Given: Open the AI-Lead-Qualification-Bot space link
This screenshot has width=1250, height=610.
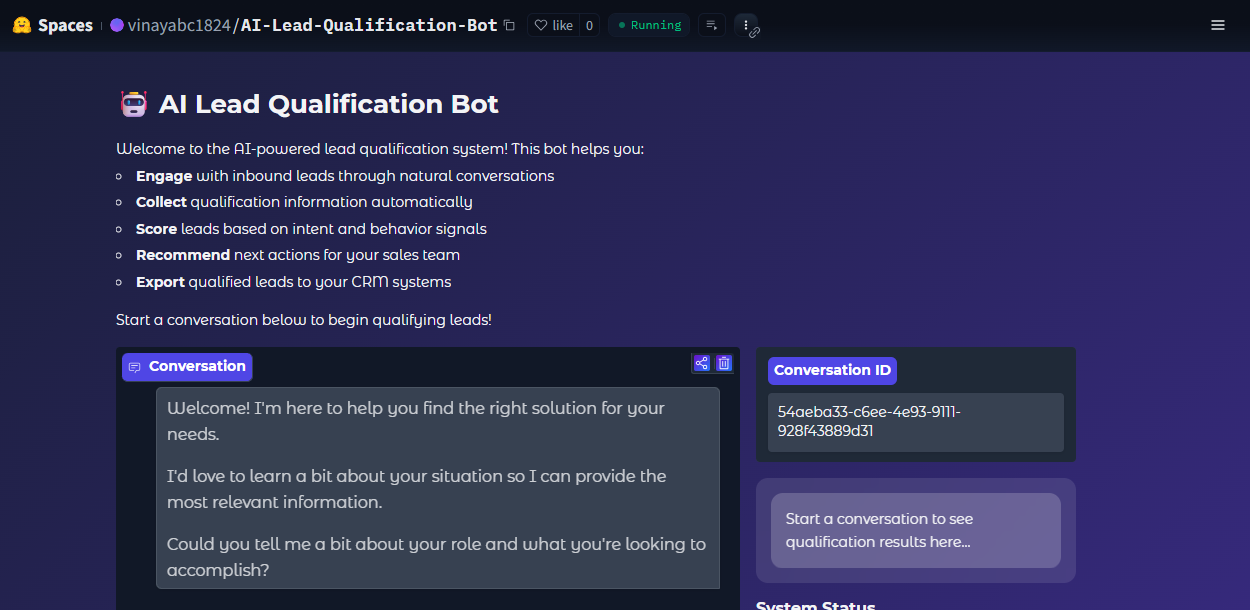Looking at the screenshot, I should 369,25.
